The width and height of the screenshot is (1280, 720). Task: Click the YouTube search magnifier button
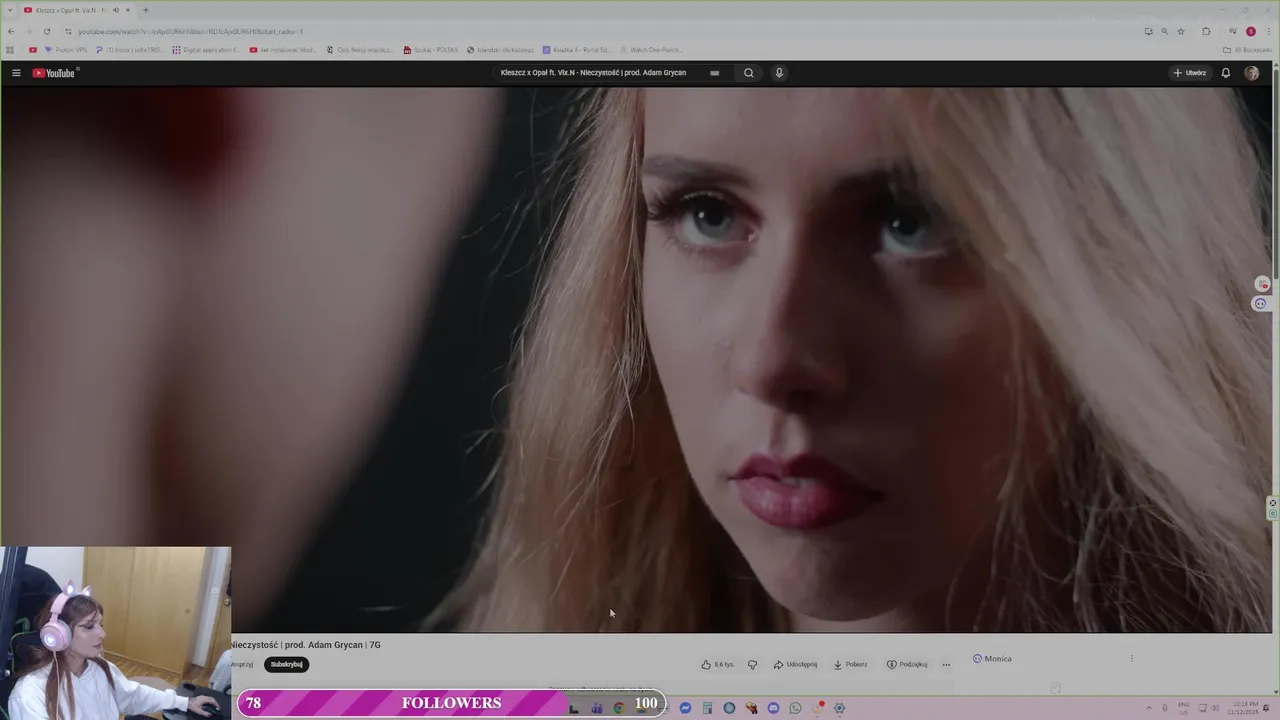(748, 73)
